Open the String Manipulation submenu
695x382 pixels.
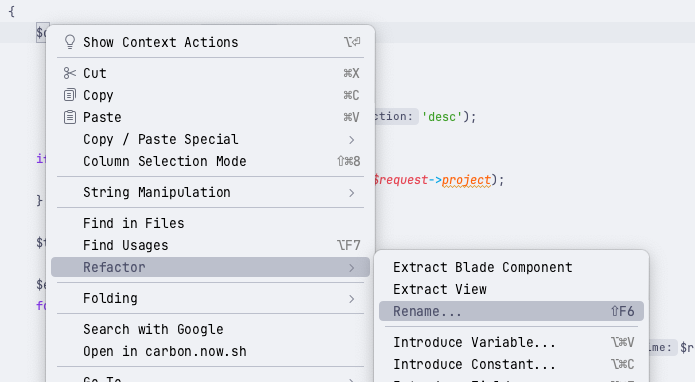(211, 192)
